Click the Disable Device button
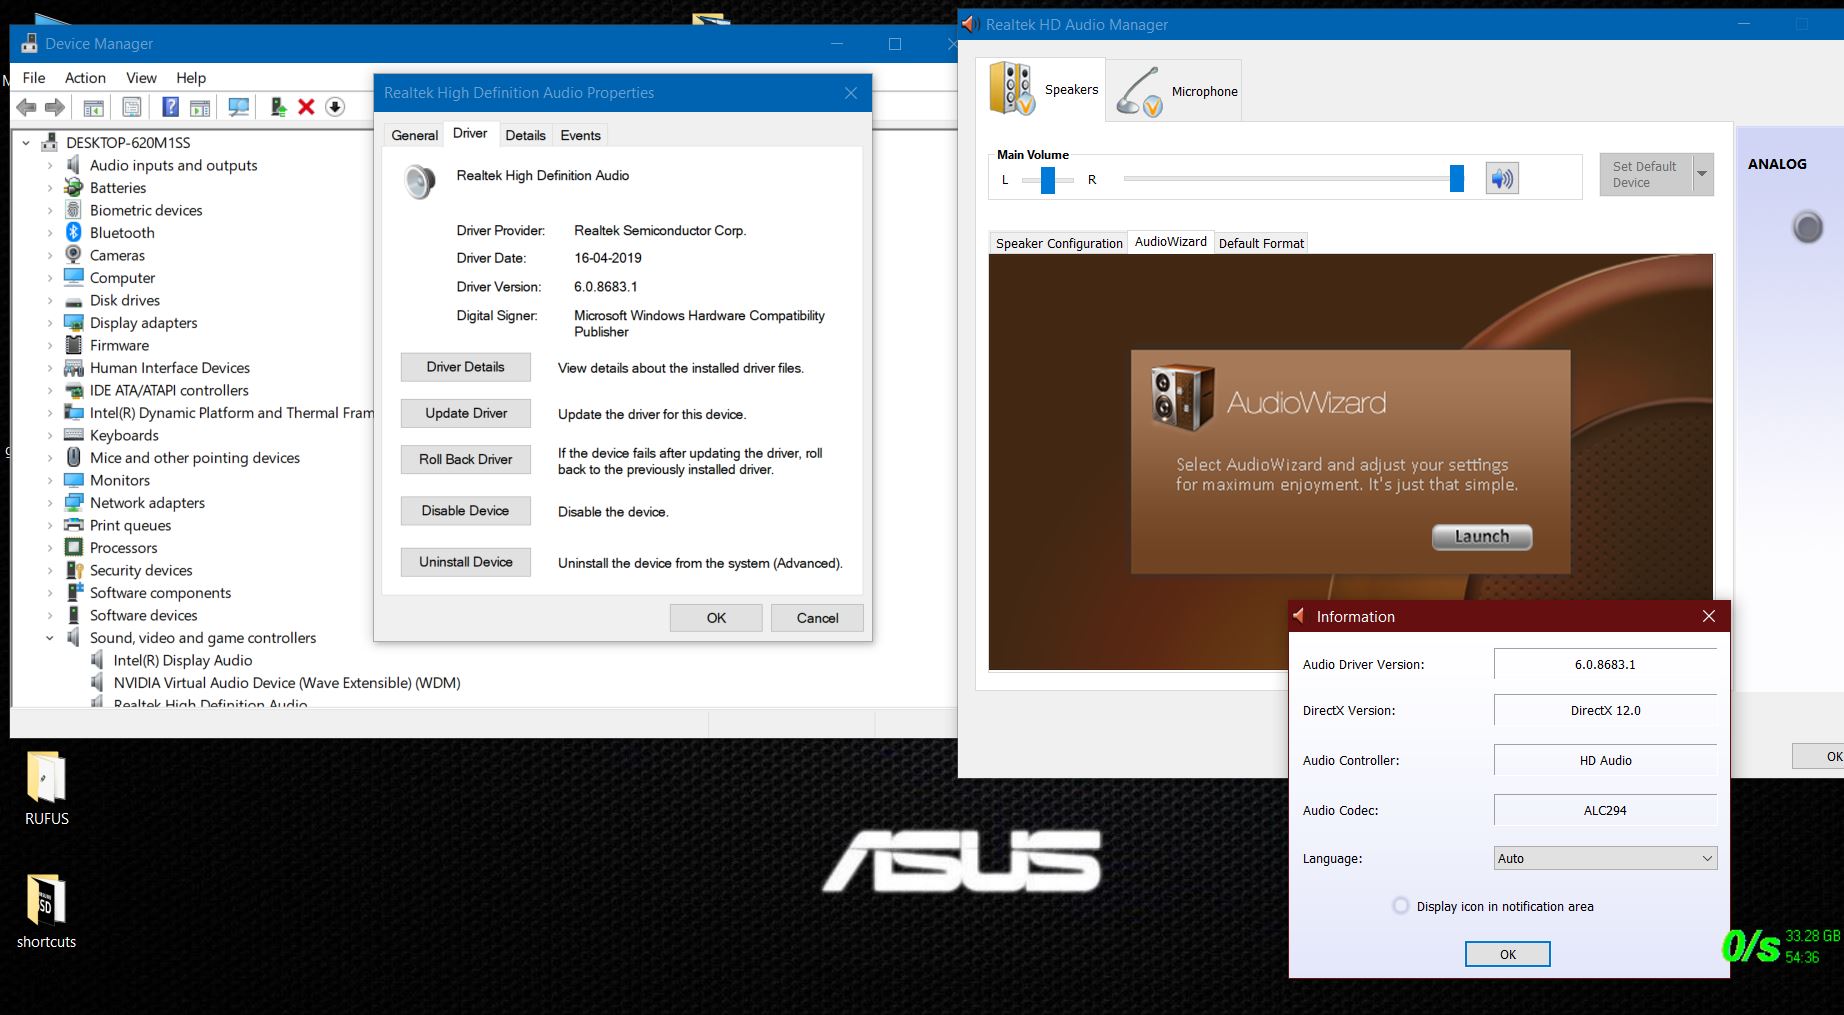1844x1015 pixels. 465,510
